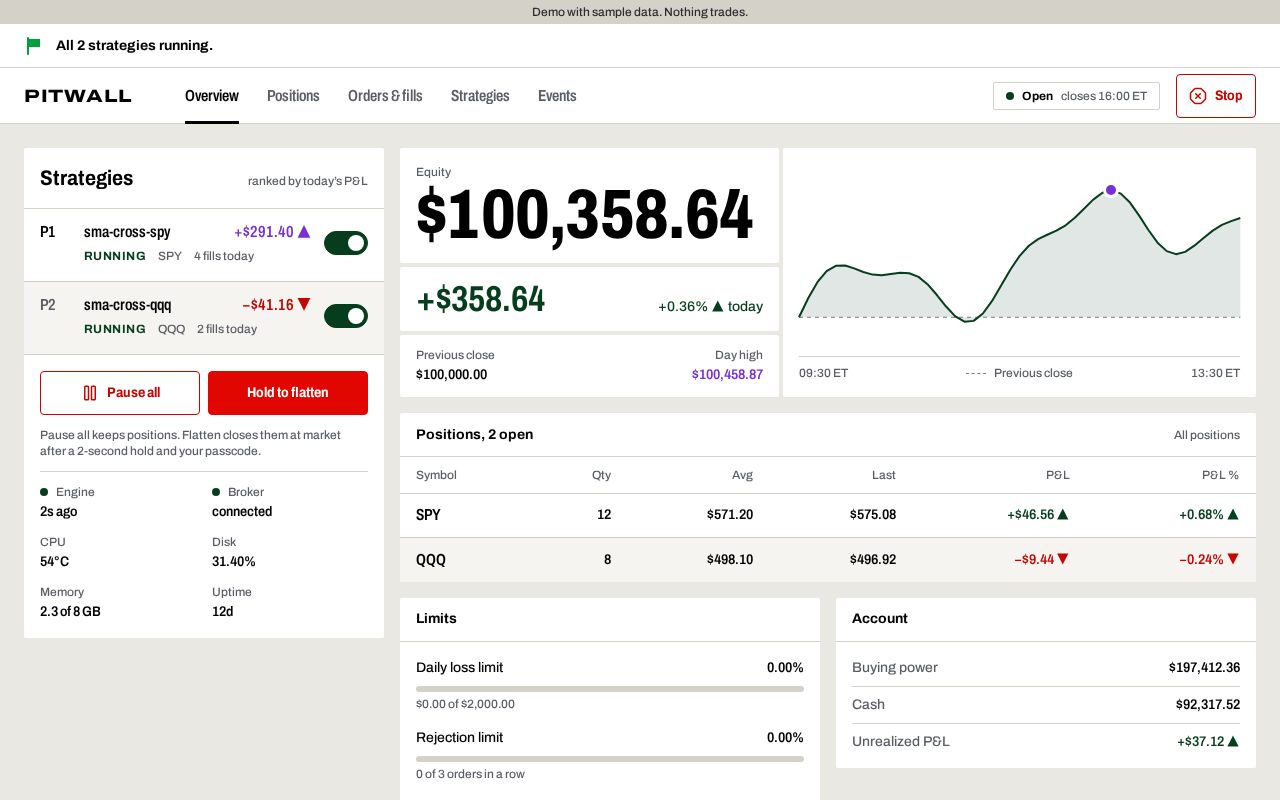Open the All positions link
The width and height of the screenshot is (1280, 800).
(1207, 435)
